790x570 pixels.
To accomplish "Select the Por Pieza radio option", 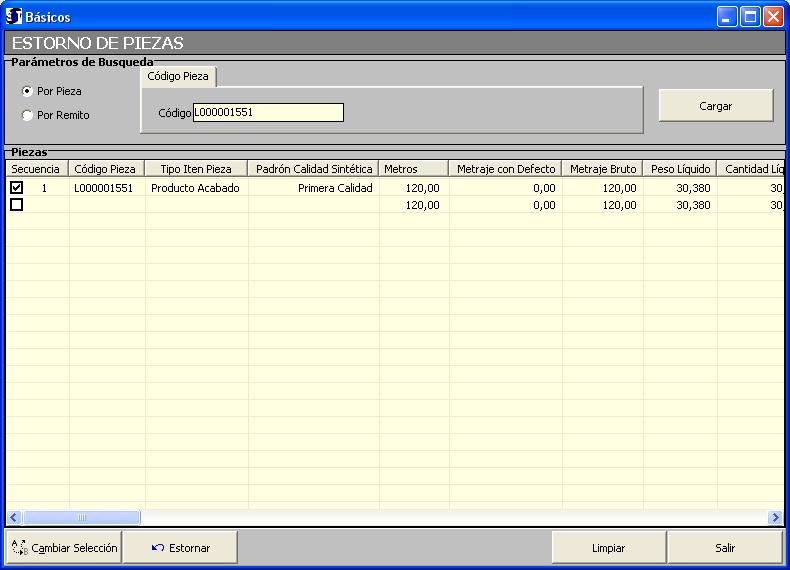I will tap(28, 91).
